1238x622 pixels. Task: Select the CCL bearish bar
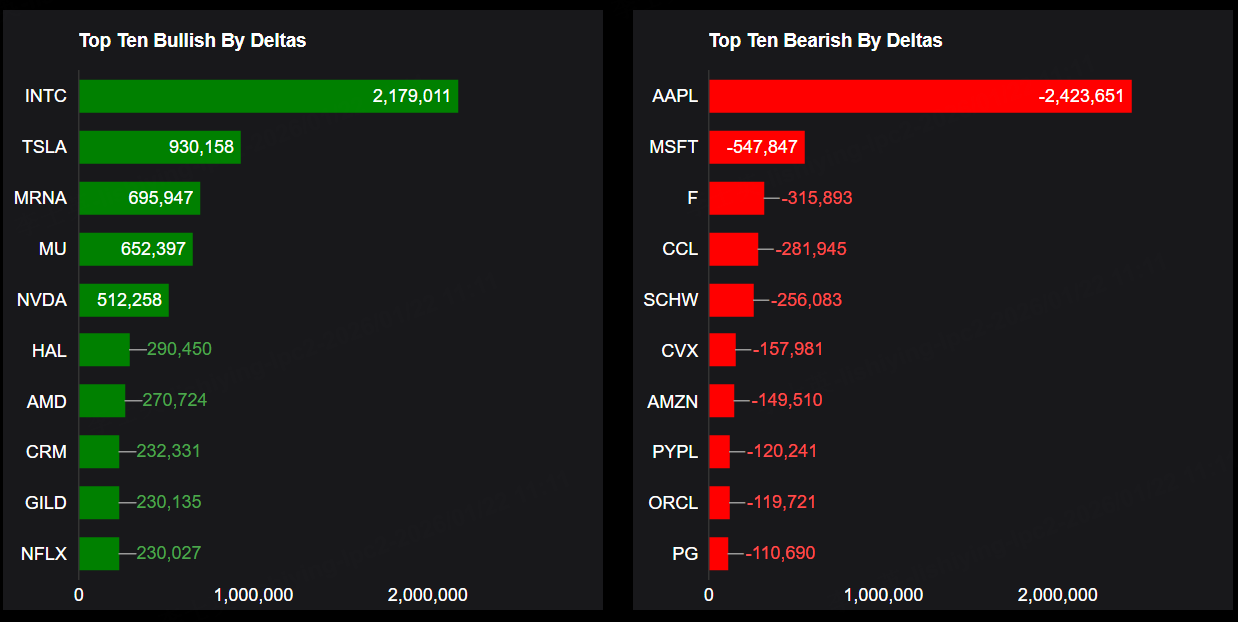tap(733, 249)
